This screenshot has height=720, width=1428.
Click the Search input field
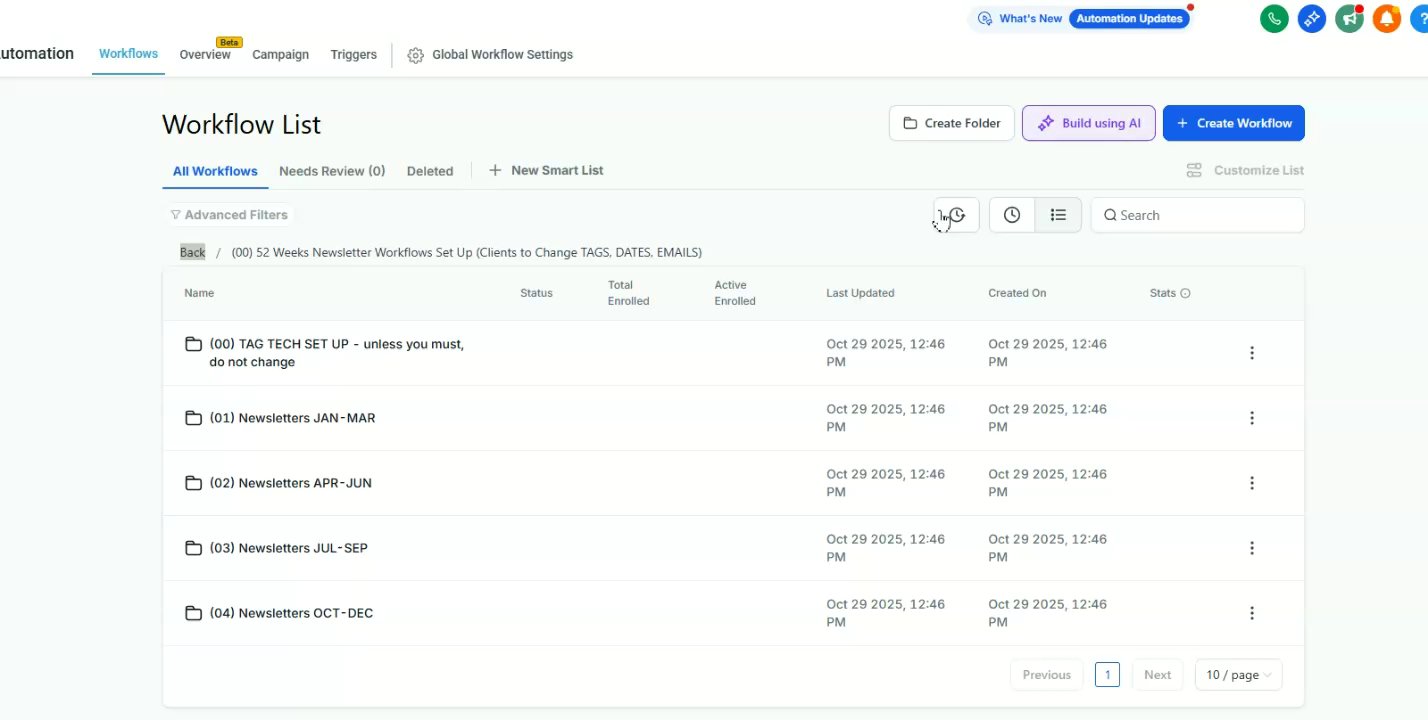[1206, 215]
